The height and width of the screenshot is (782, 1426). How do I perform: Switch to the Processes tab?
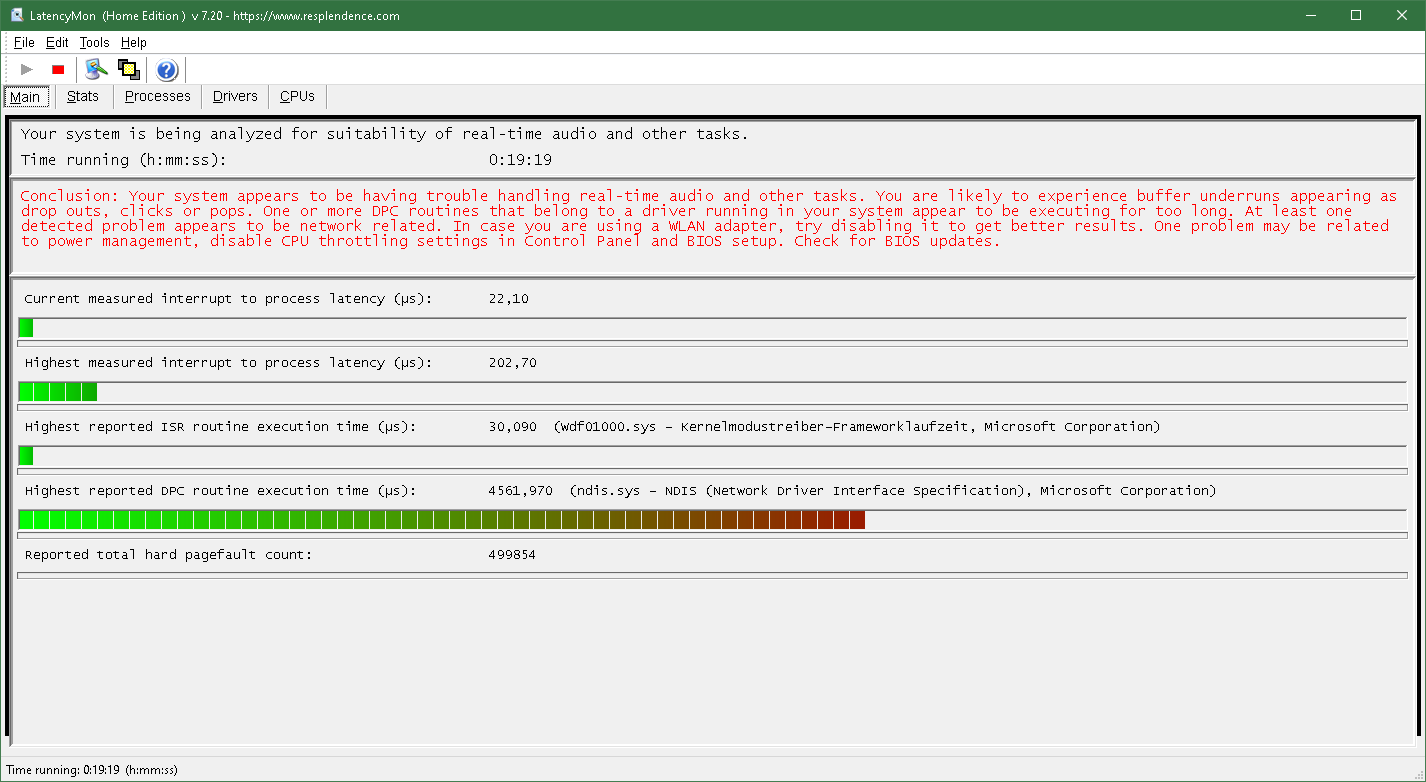[x=158, y=96]
